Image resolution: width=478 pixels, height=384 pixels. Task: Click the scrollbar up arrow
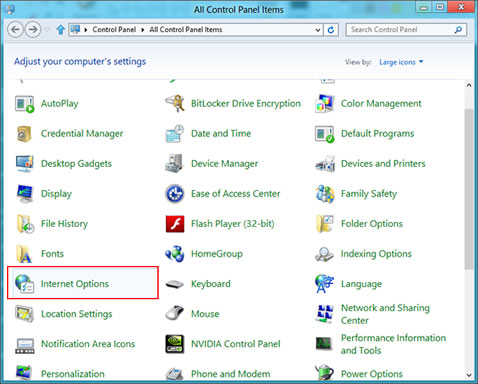469,85
